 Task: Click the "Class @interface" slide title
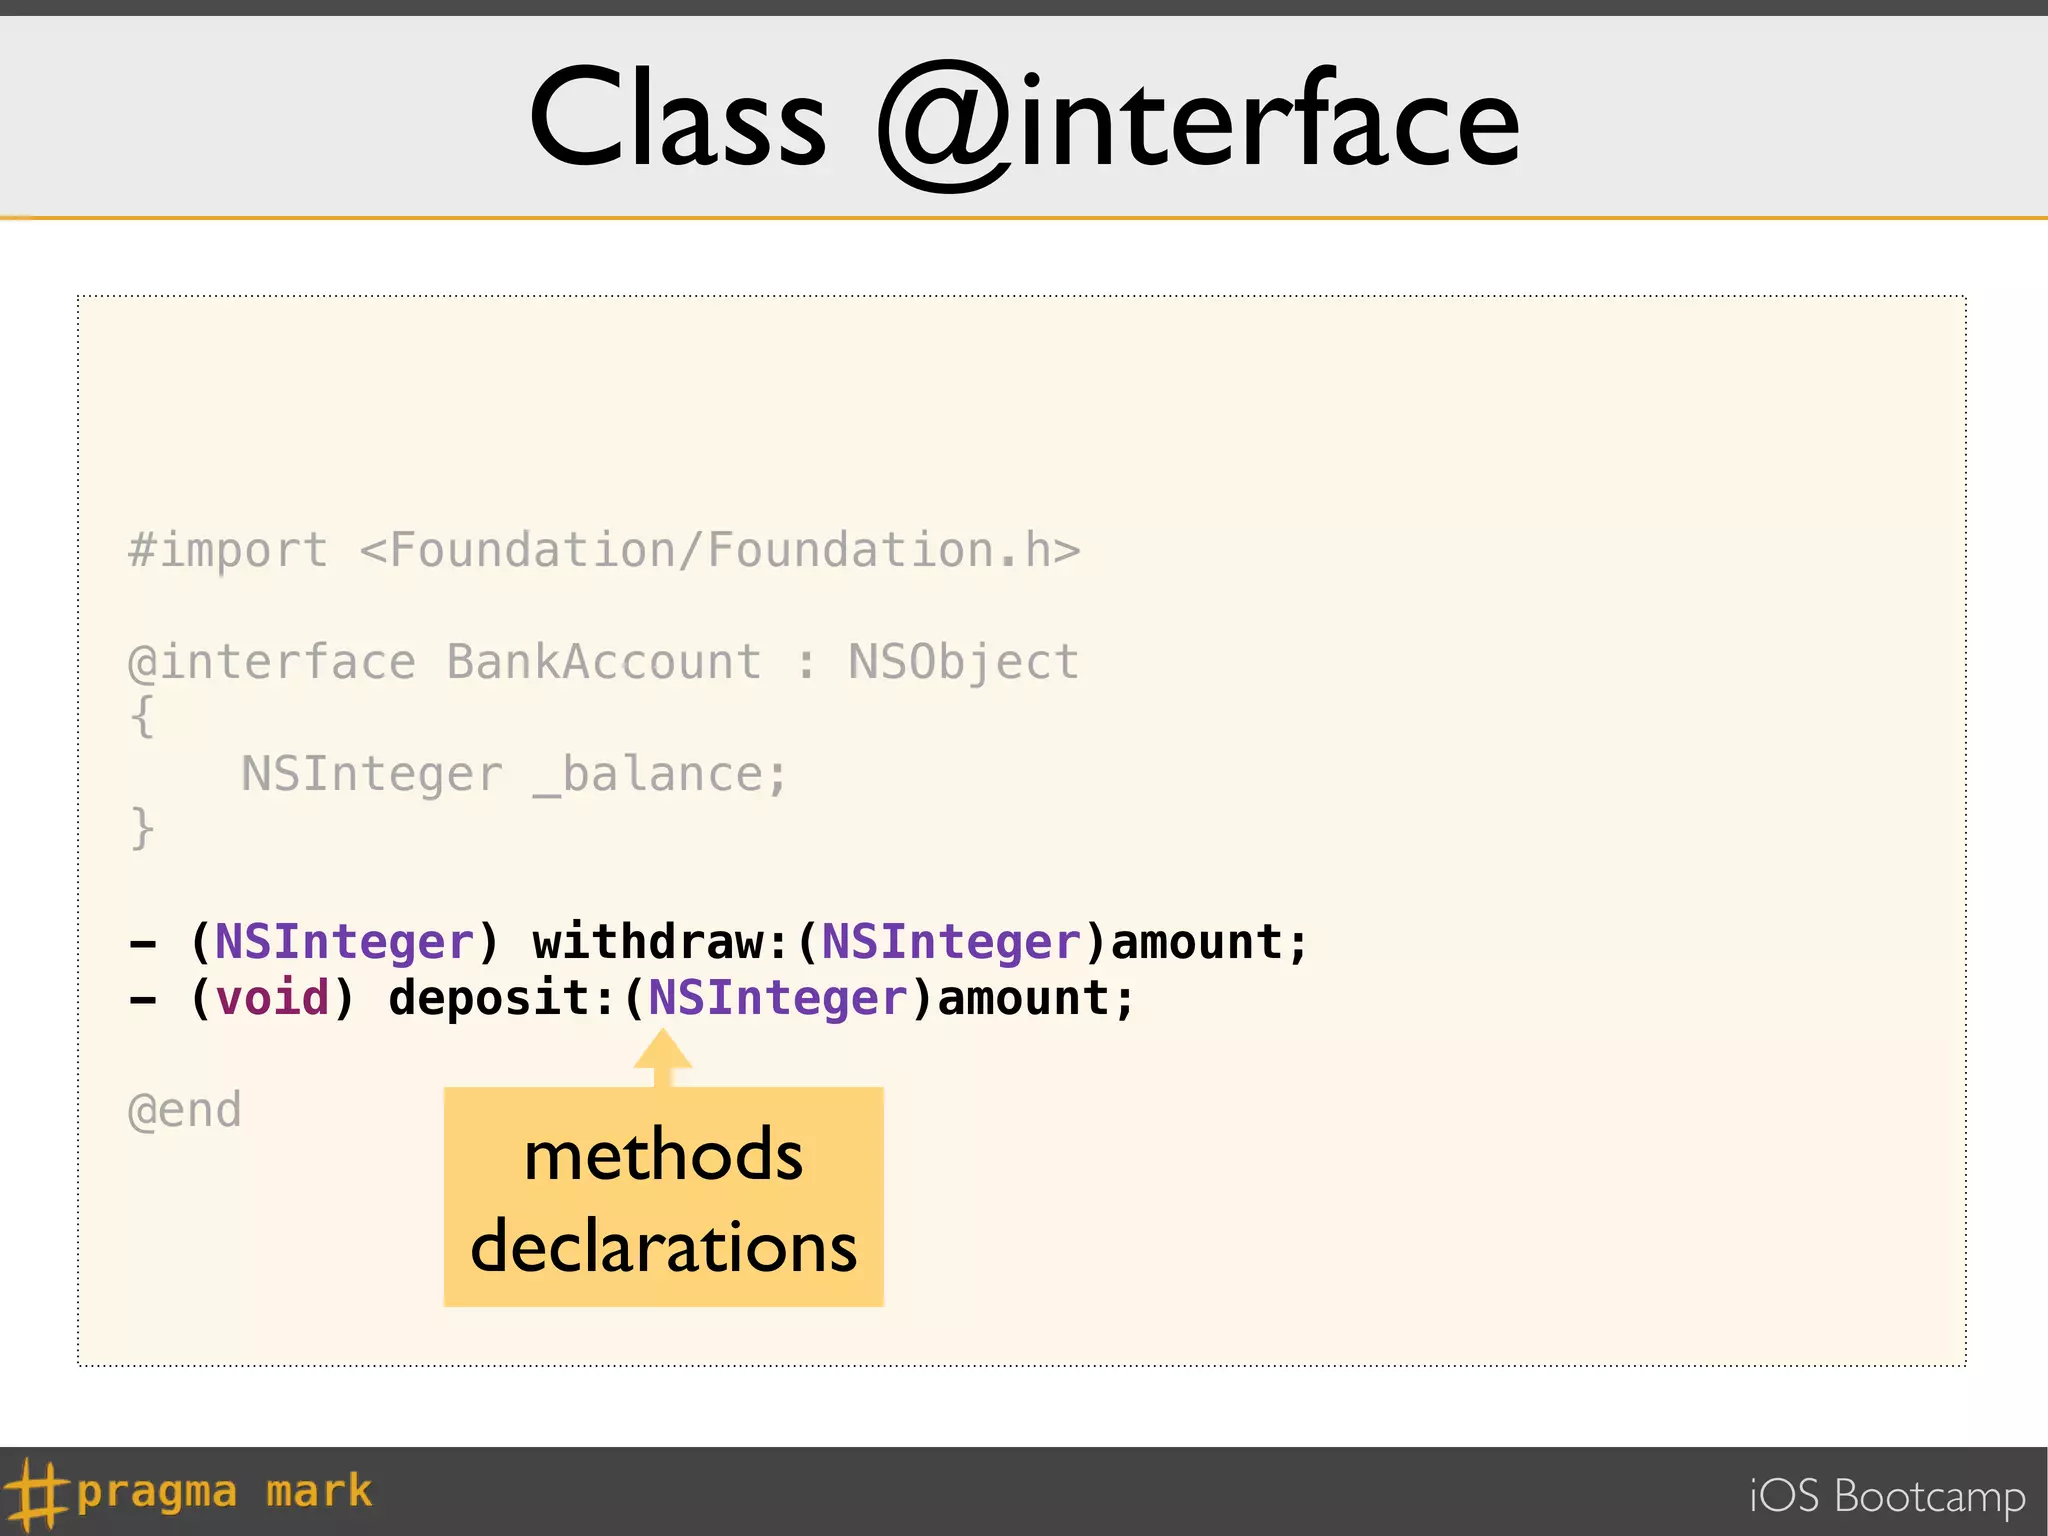(1024, 124)
